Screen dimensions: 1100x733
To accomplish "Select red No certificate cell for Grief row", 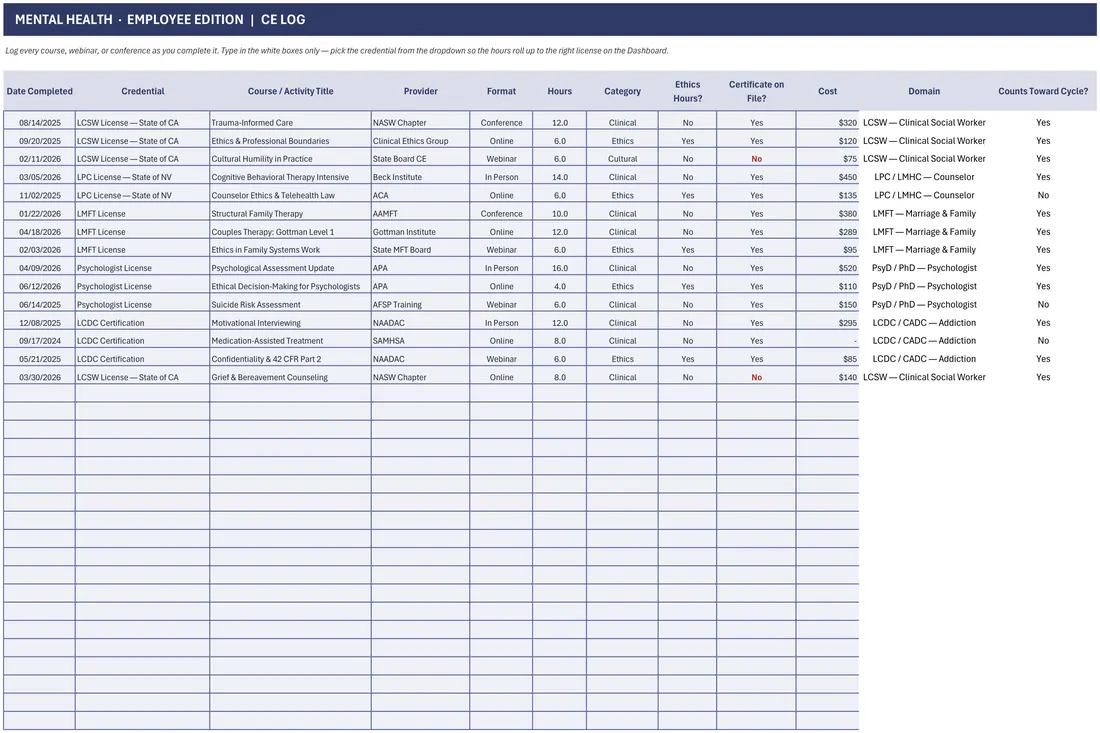I will [x=756, y=377].
